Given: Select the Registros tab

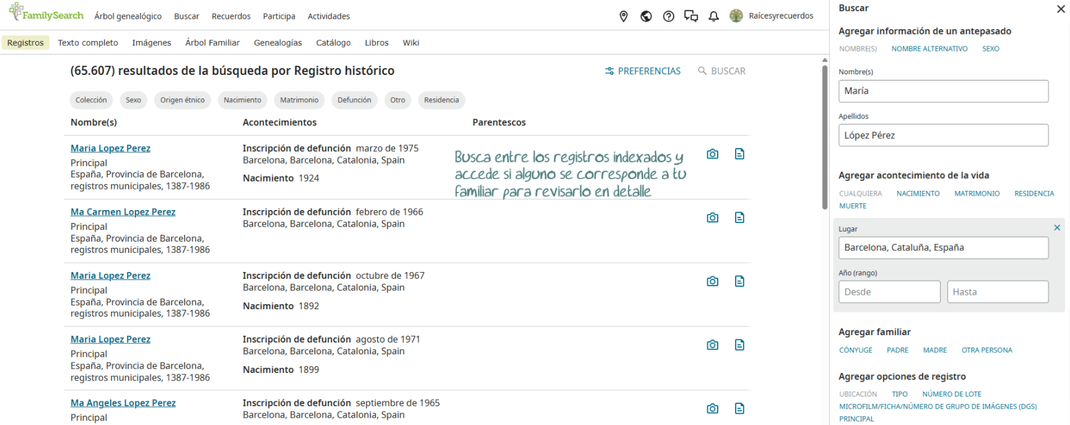Looking at the screenshot, I should point(25,42).
